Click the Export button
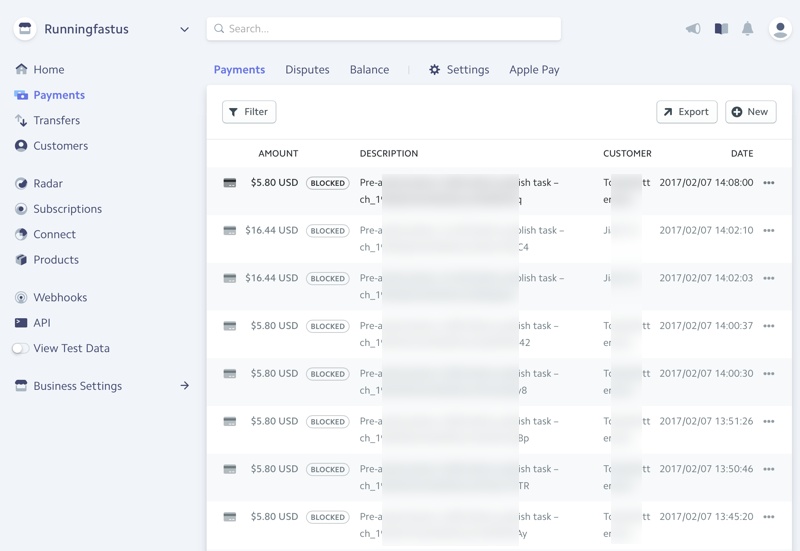The image size is (800, 551). tap(687, 112)
